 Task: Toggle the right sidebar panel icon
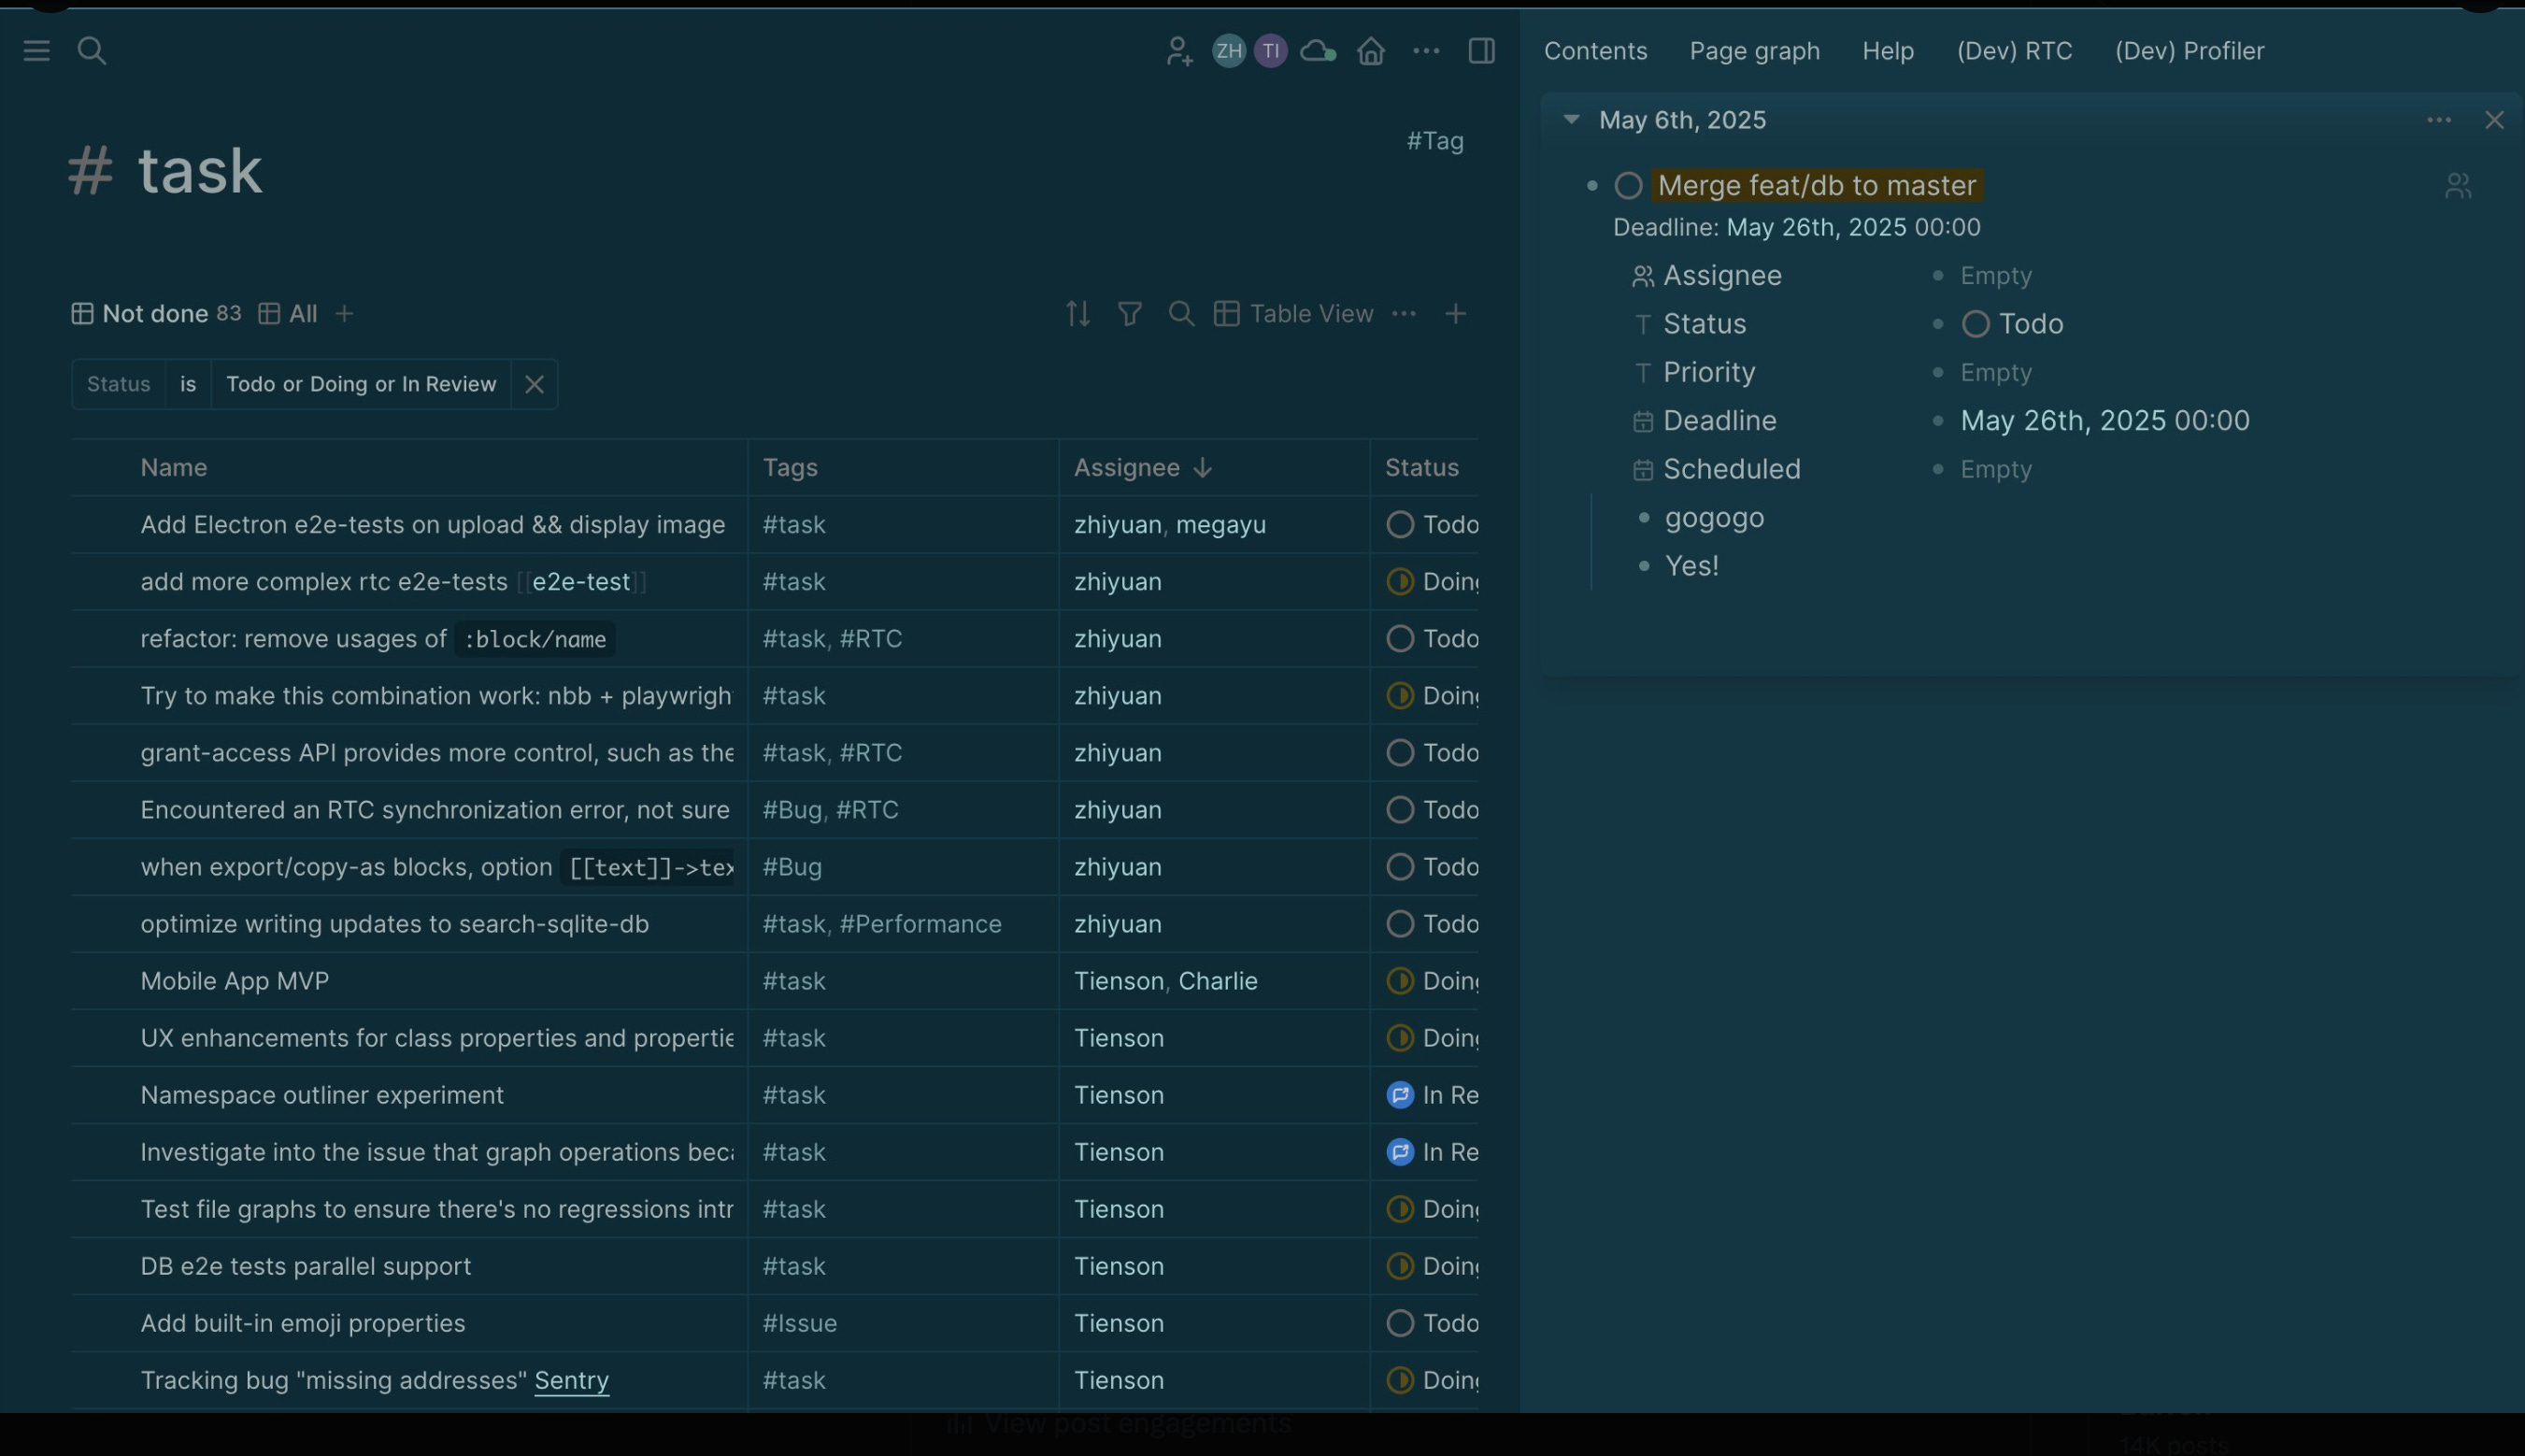(1481, 51)
